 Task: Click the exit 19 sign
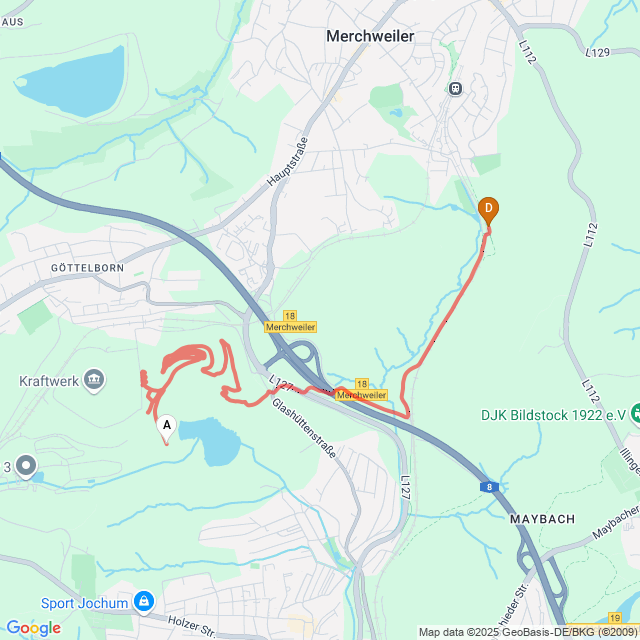pos(615,618)
